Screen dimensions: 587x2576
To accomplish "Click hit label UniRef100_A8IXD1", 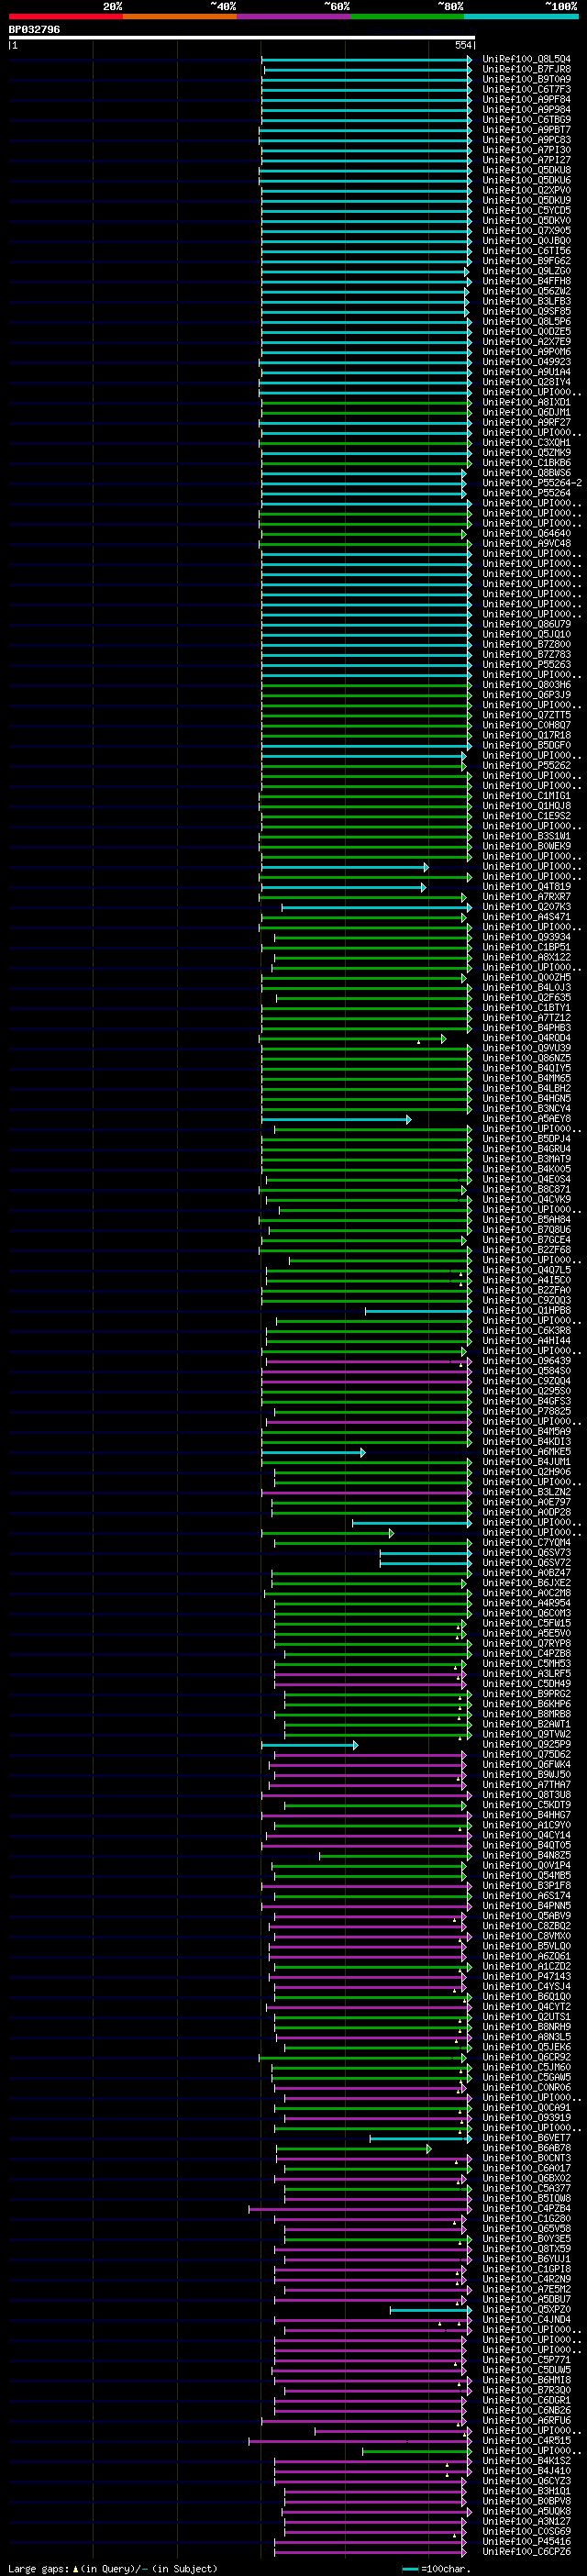I will coord(527,402).
